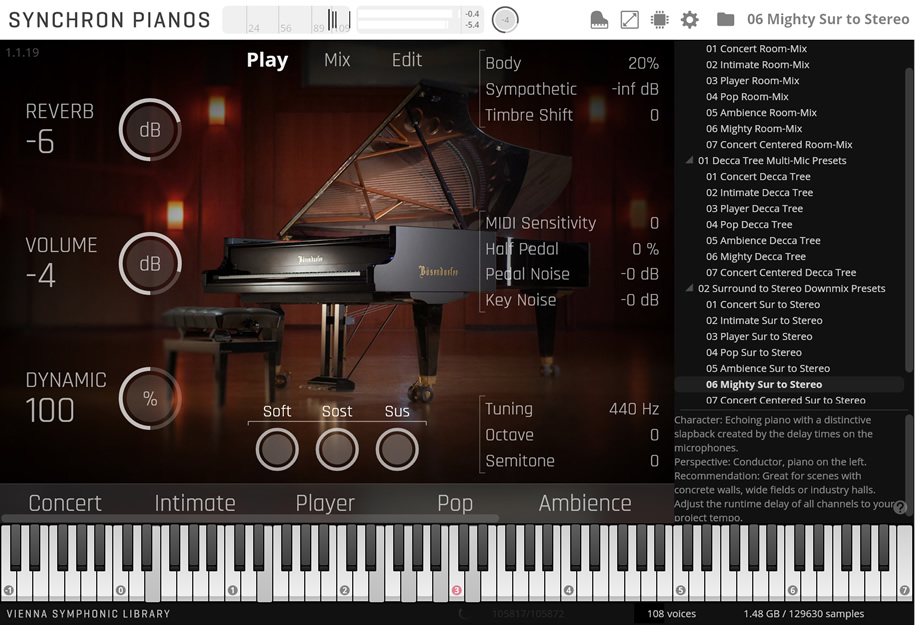
Task: Click the VOLUME dB knob
Action: pos(150,264)
